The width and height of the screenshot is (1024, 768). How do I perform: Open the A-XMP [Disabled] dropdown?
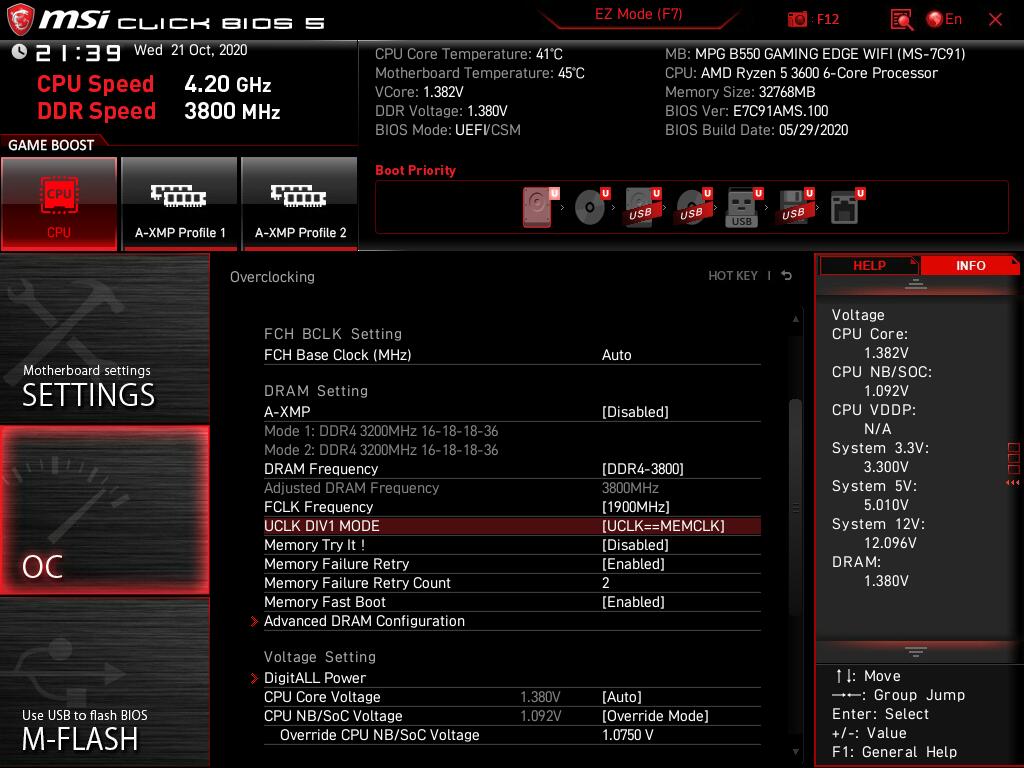[635, 412]
